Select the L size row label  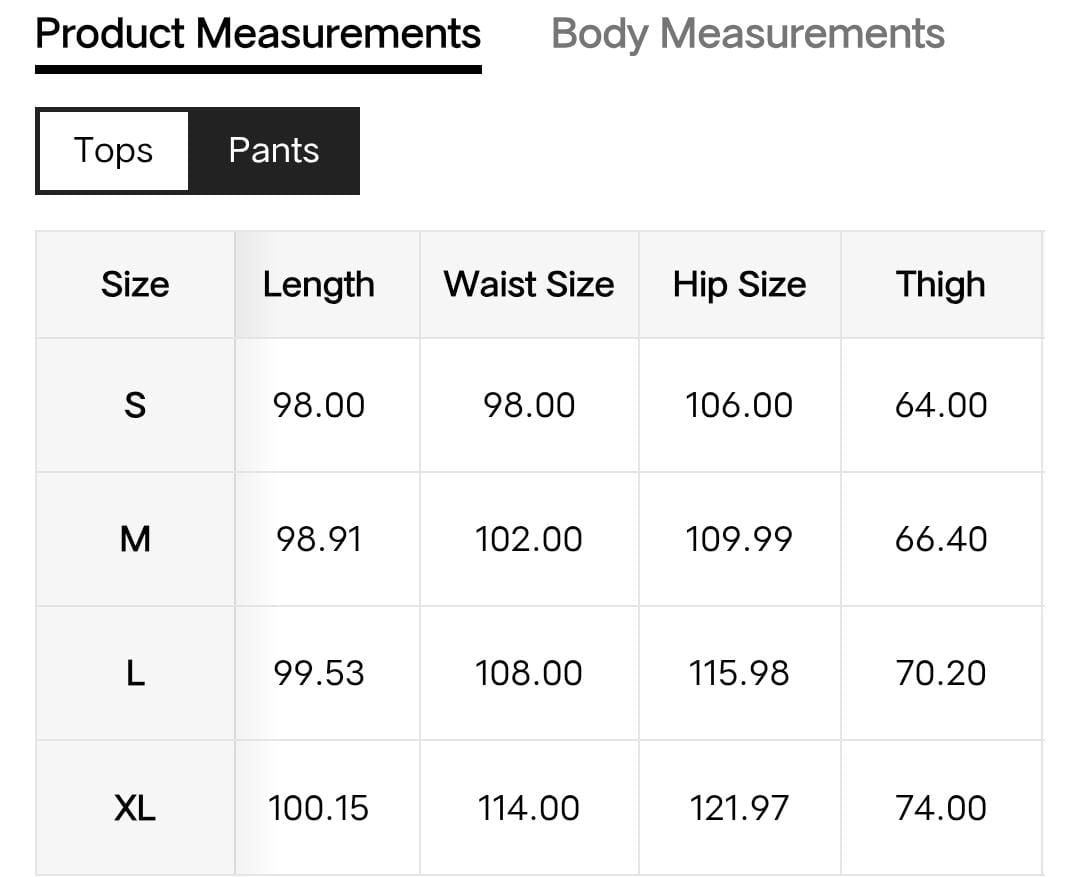pyautogui.click(x=135, y=673)
